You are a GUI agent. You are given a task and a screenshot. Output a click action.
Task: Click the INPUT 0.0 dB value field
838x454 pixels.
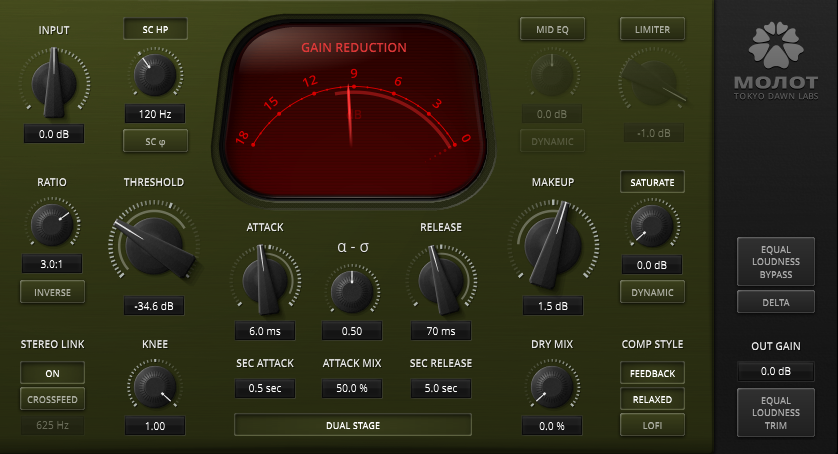[54, 134]
